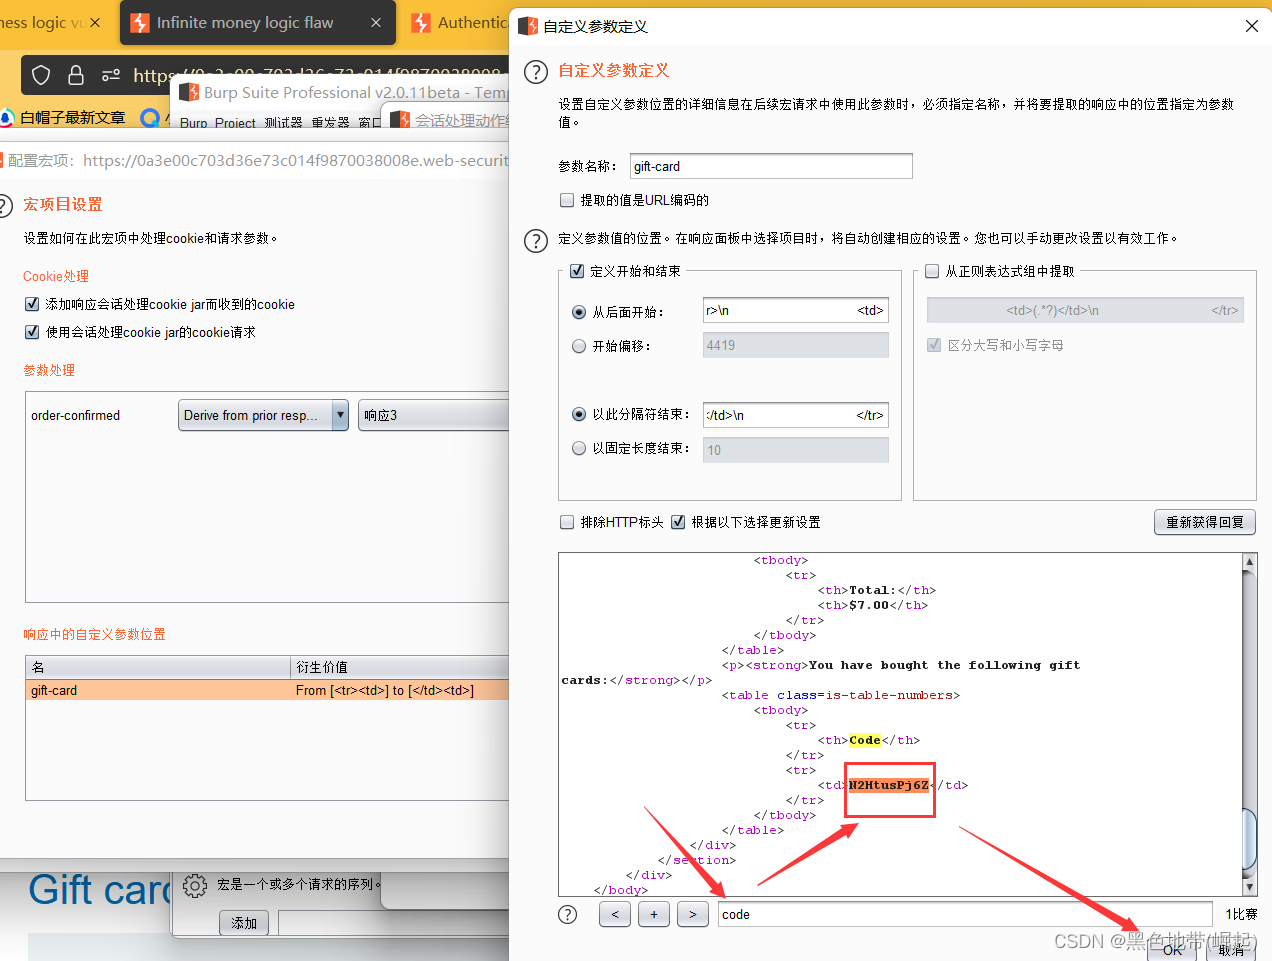Close the 'ness logic vu' browser tab
Image resolution: width=1272 pixels, height=961 pixels.
tap(95, 23)
